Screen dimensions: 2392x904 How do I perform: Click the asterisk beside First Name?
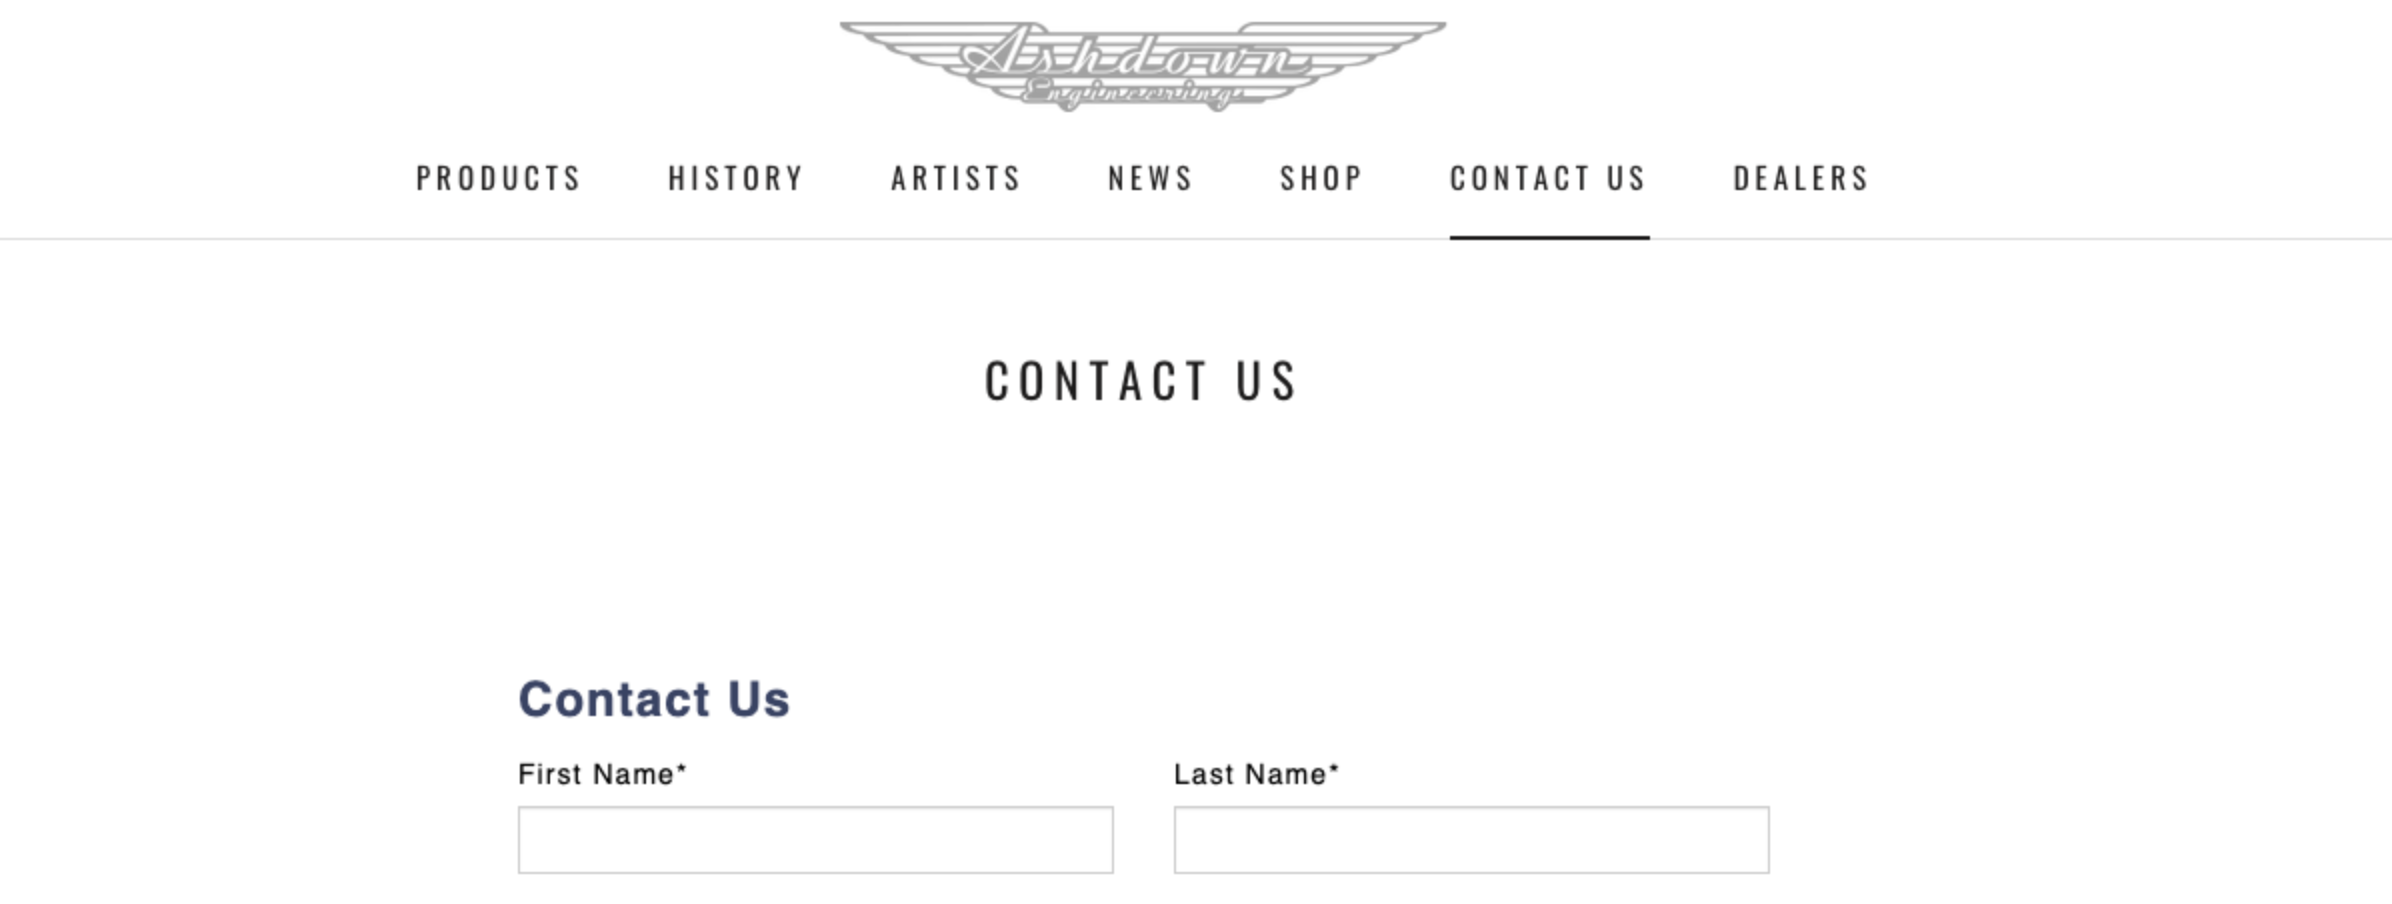click(x=682, y=769)
